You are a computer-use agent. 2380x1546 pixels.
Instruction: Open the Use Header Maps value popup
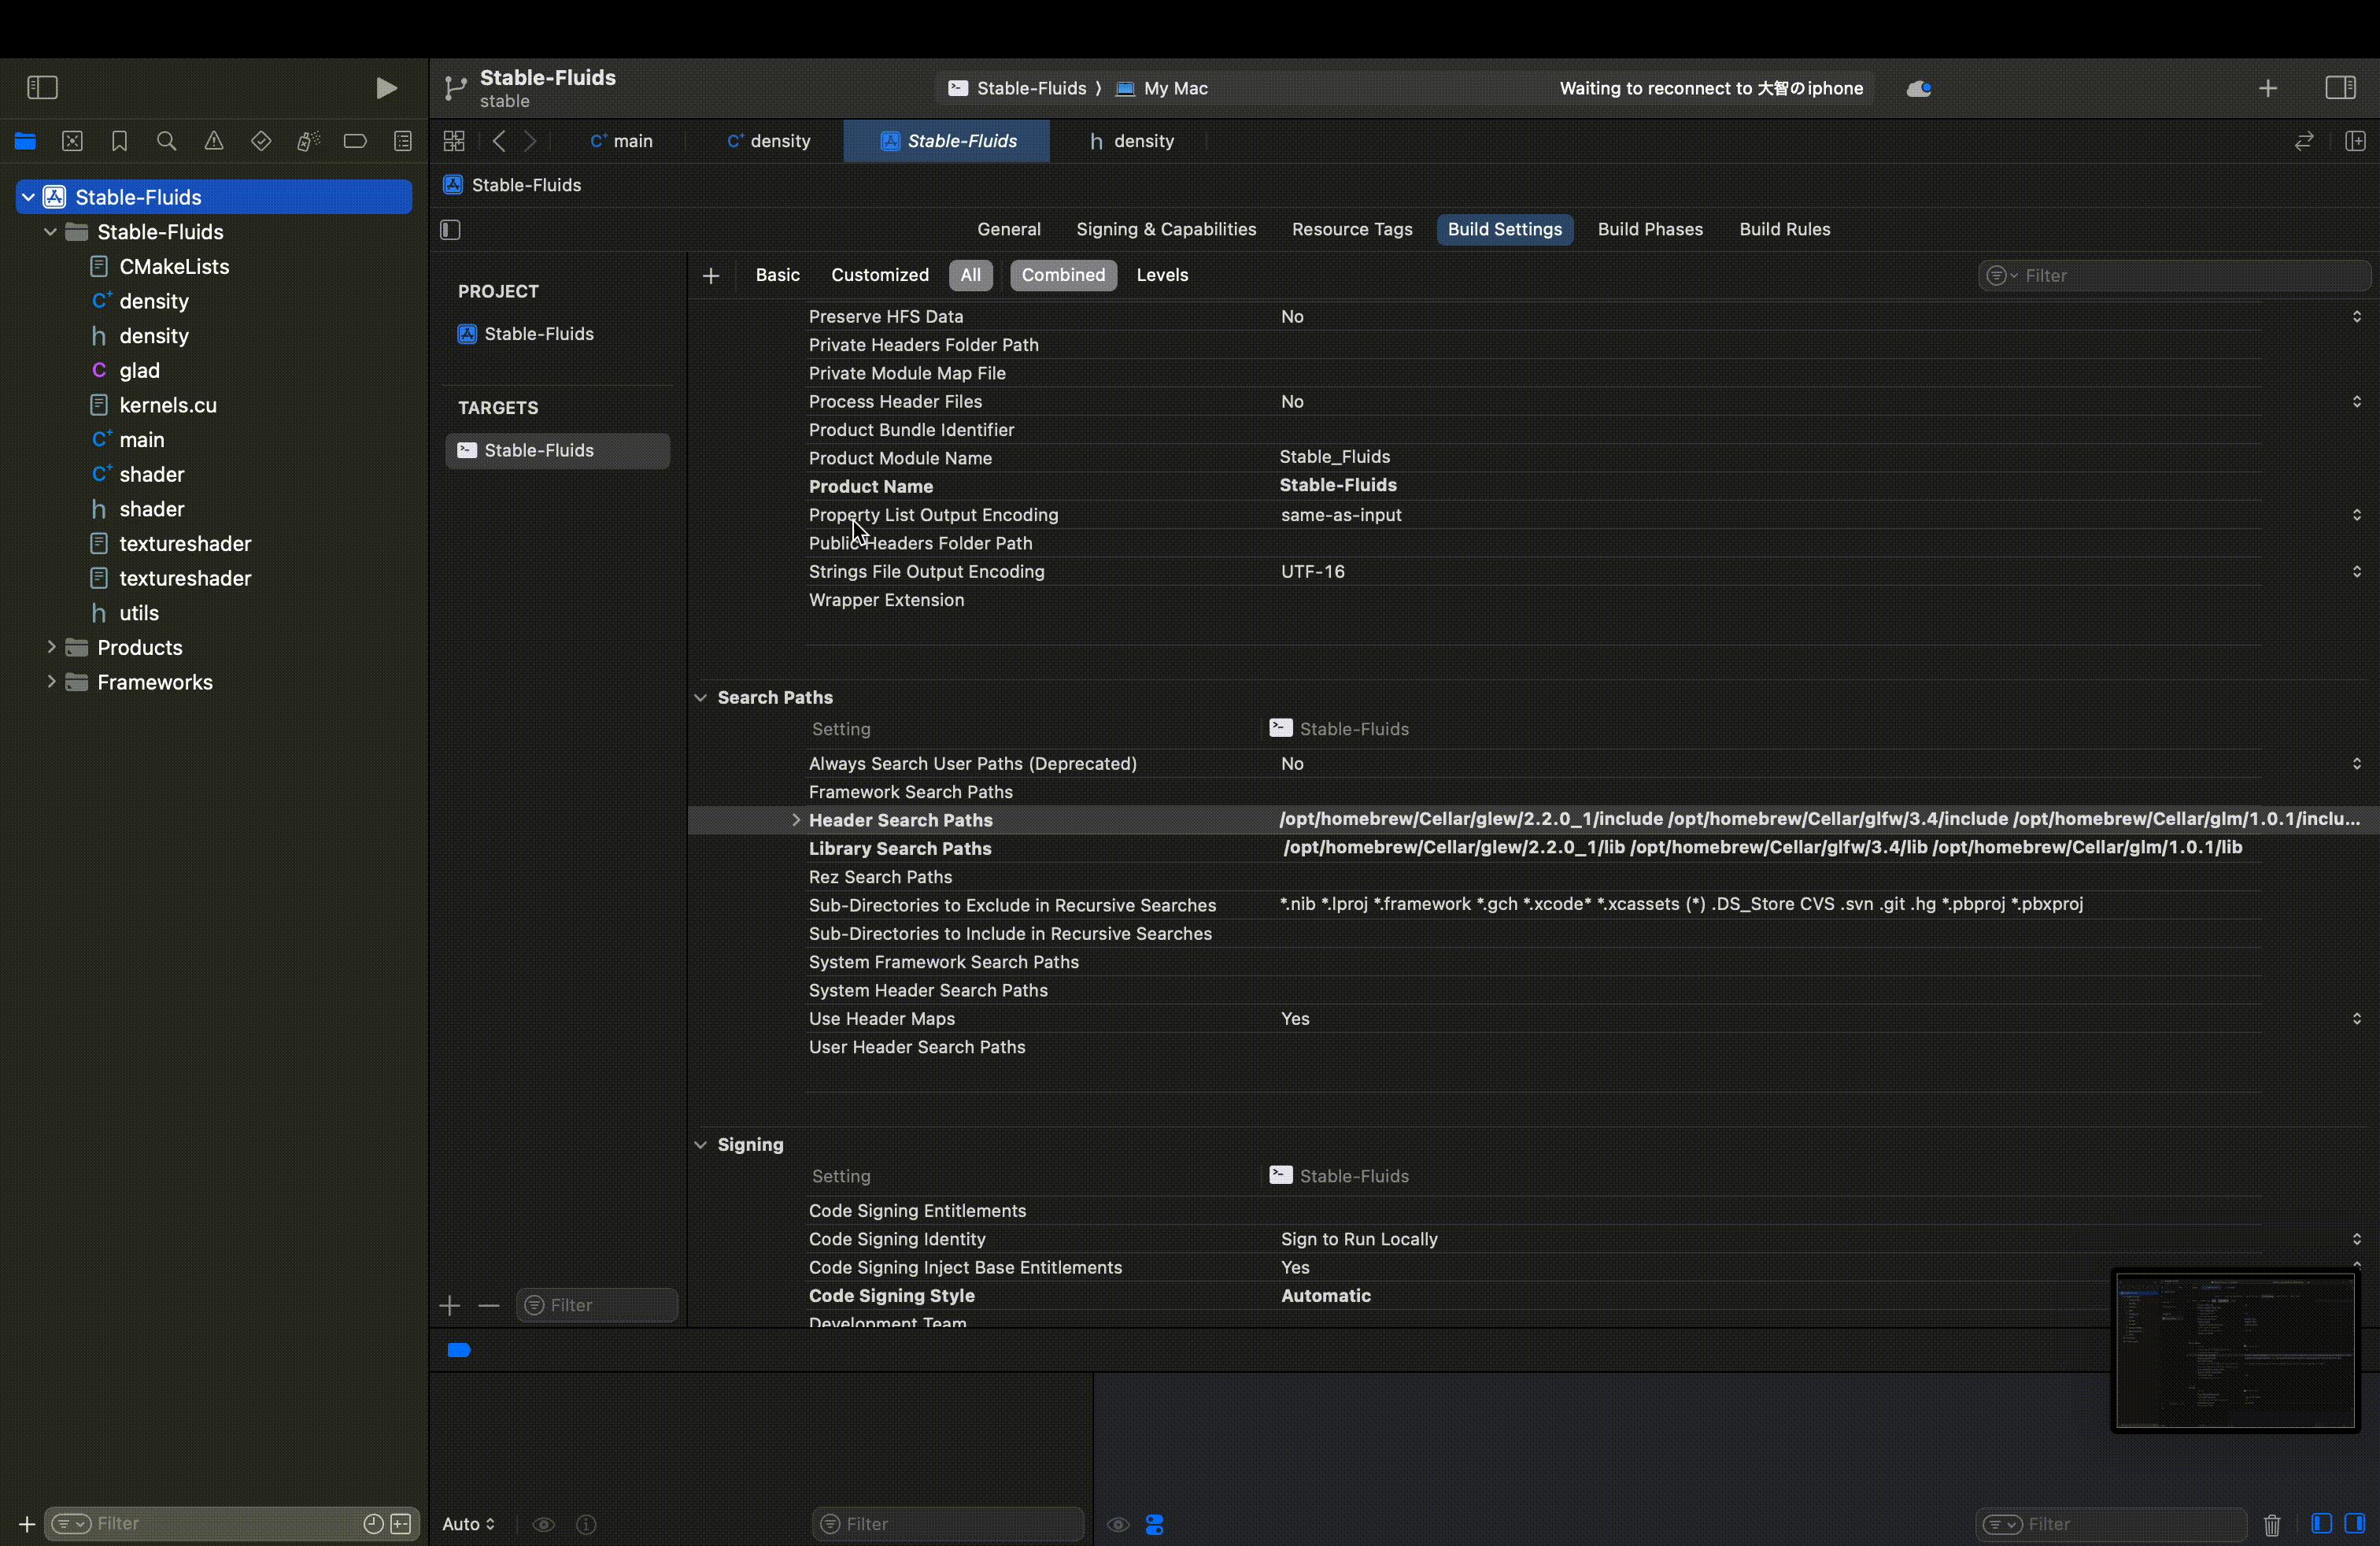tap(2357, 1018)
